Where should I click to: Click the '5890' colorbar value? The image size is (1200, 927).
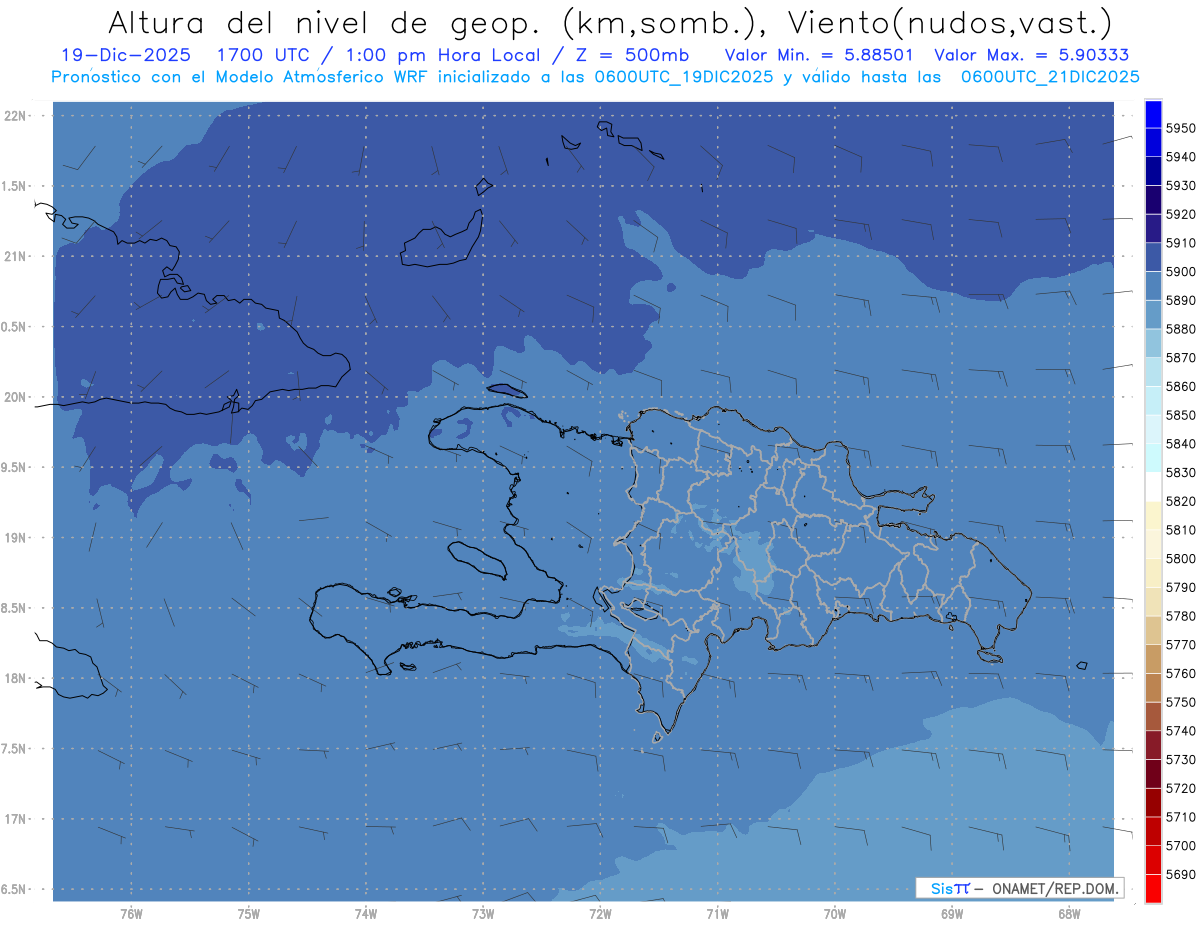pos(1180,300)
